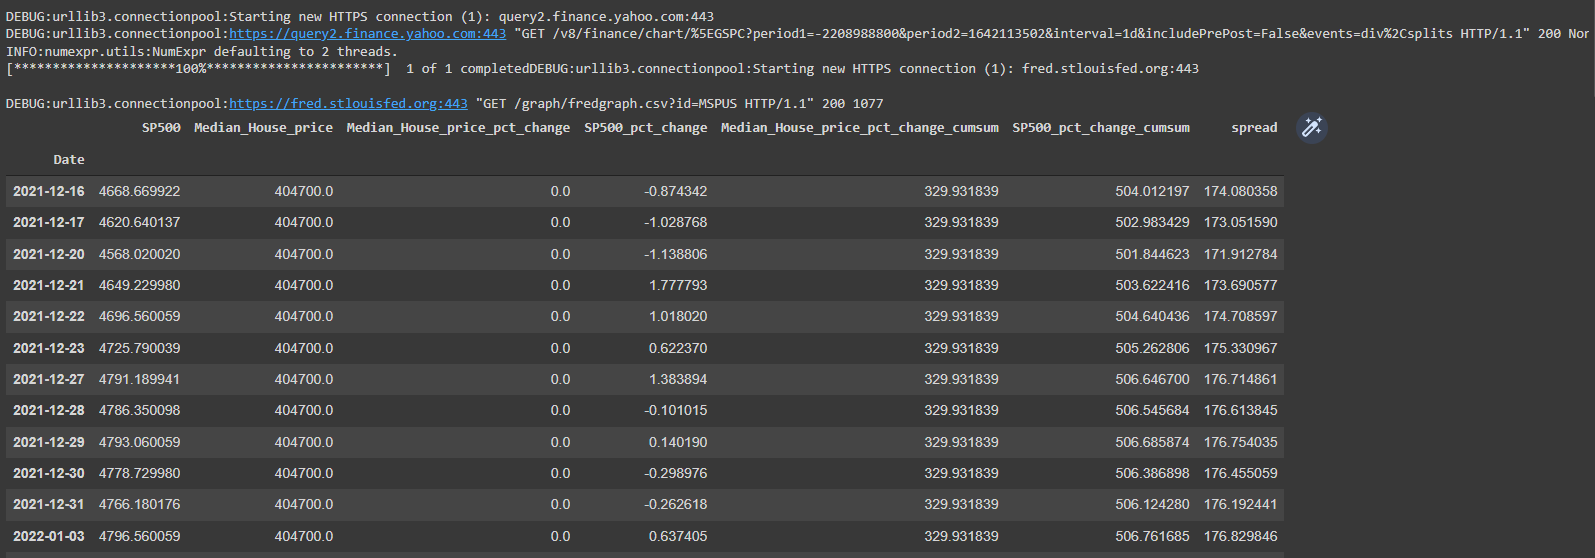Click SP500_pct_change value 1.777793

pyautogui.click(x=678, y=285)
